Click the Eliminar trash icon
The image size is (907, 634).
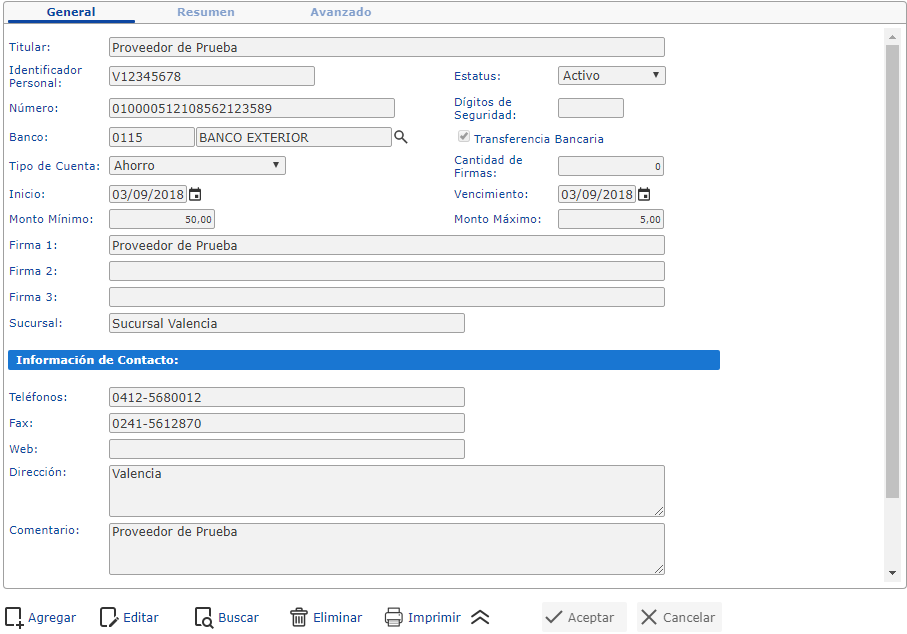pos(297,617)
